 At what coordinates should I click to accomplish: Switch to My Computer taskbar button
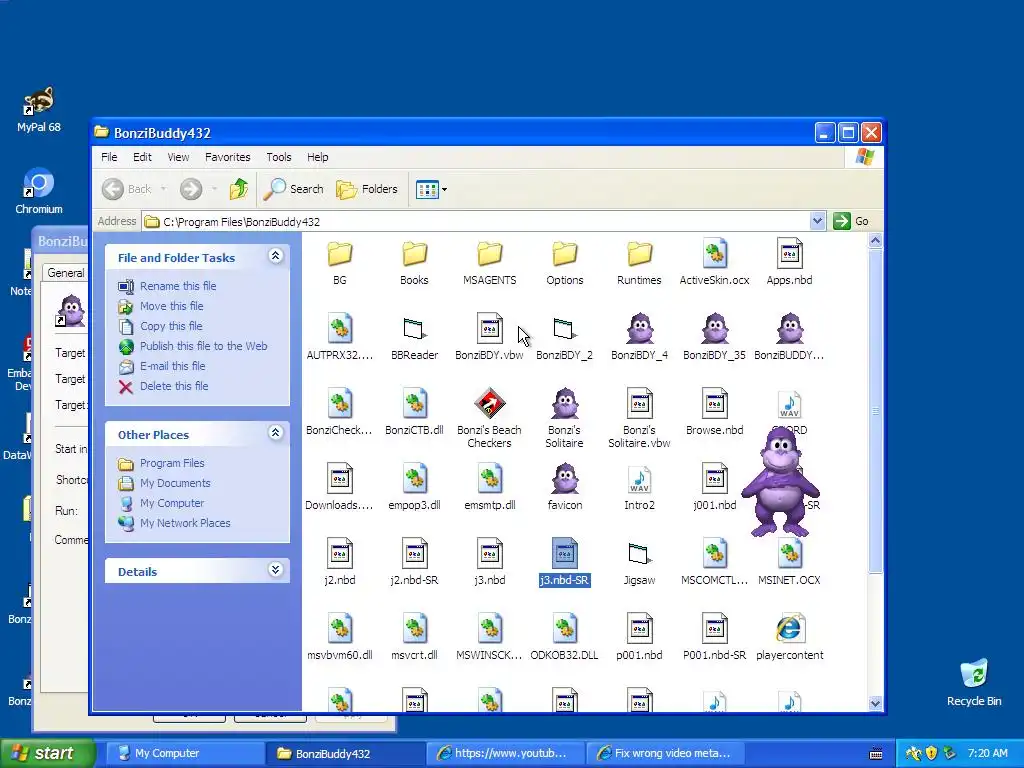[x=185, y=753]
